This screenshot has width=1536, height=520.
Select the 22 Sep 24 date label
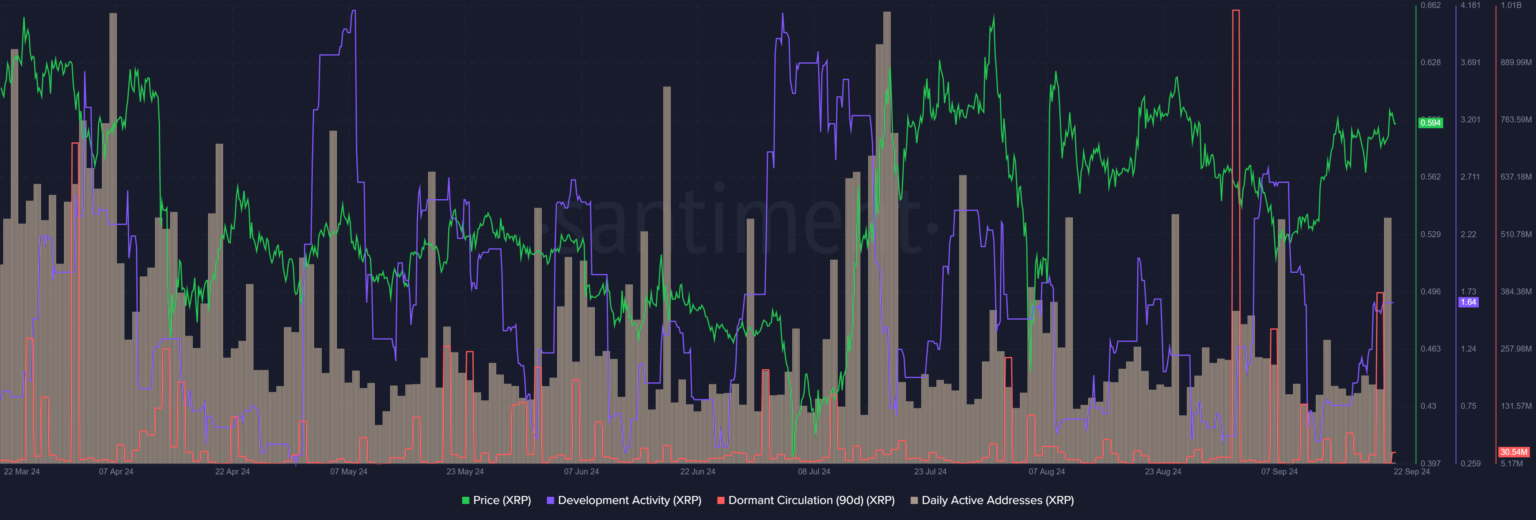(x=1412, y=471)
